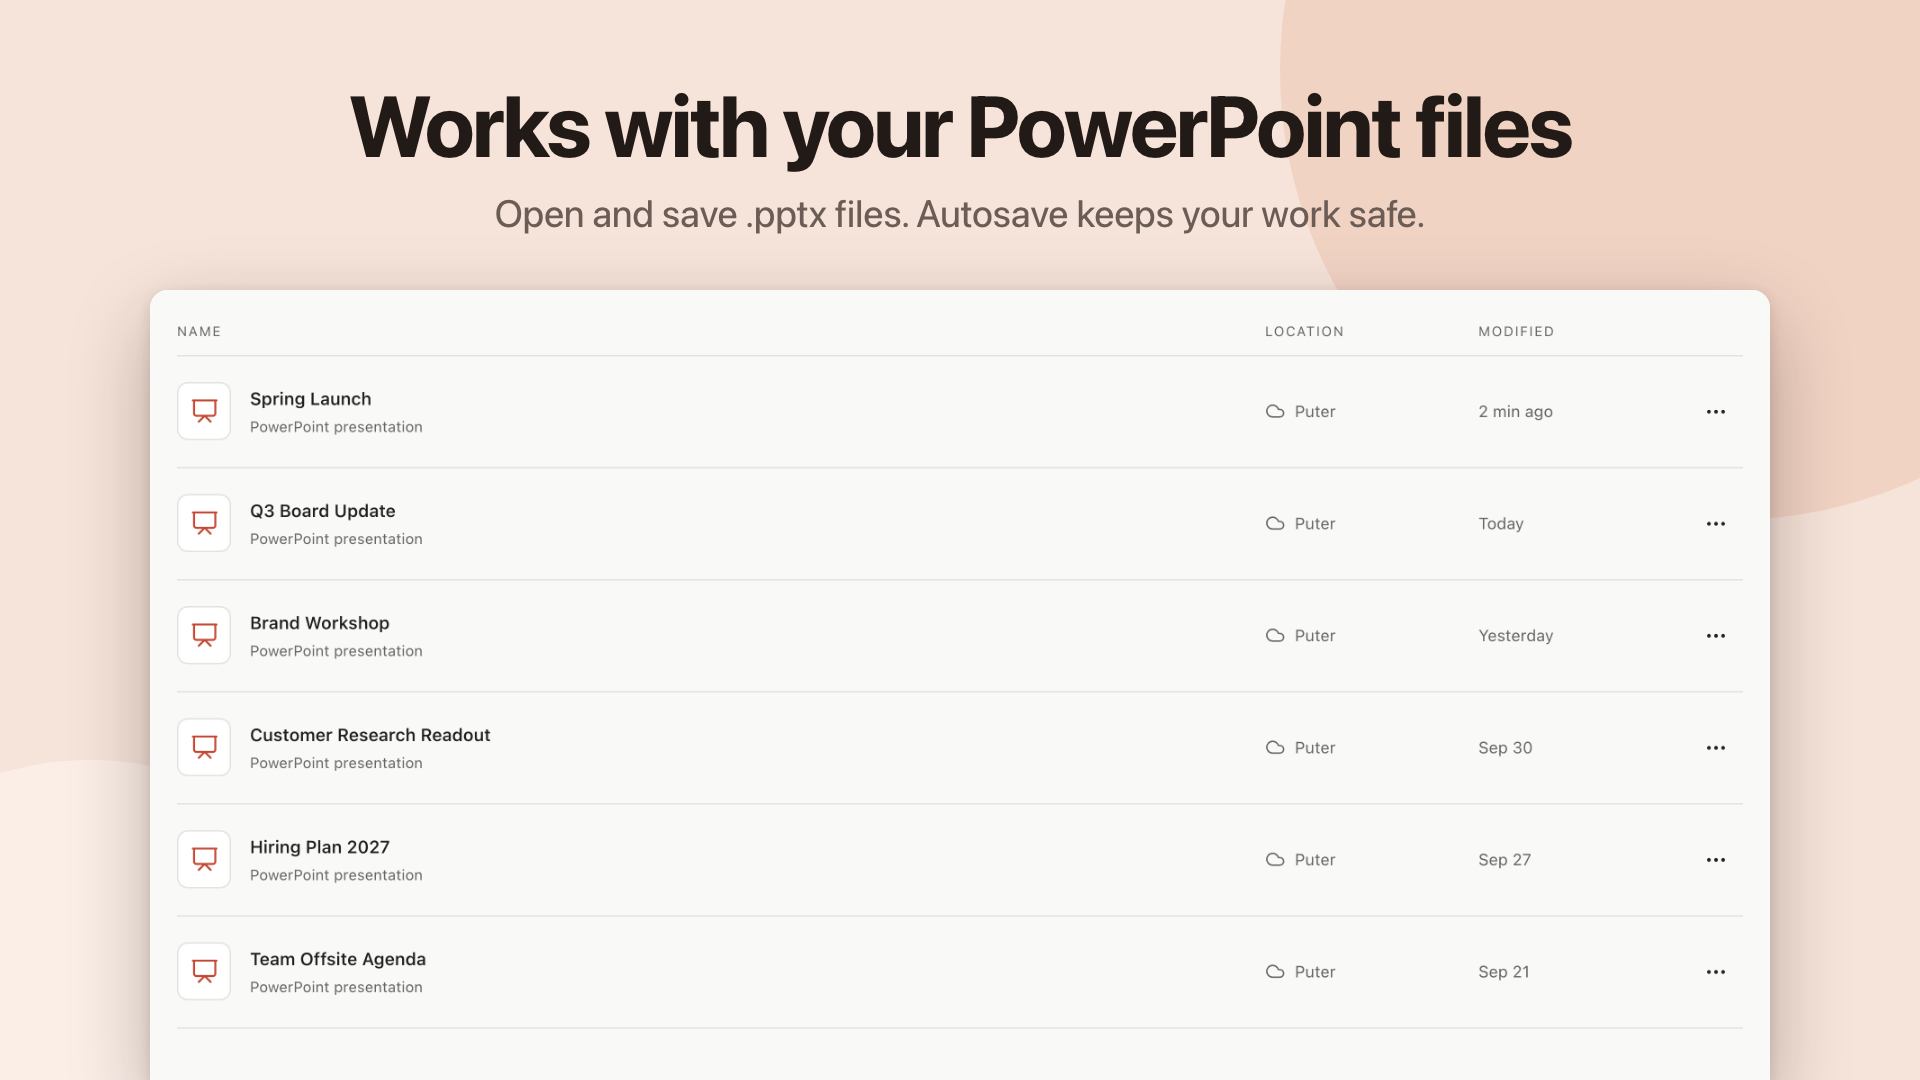Expand the ellipsis menu for Brand Workshop
The height and width of the screenshot is (1080, 1920).
pyautogui.click(x=1716, y=636)
